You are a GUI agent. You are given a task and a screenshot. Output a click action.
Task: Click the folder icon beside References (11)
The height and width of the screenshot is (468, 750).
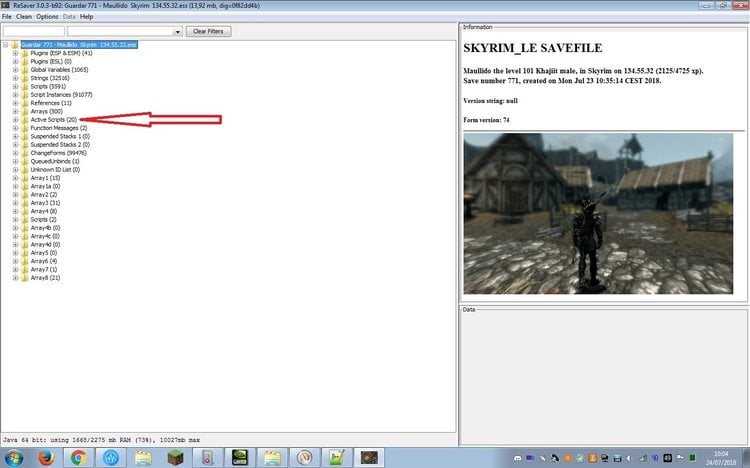click(24, 103)
